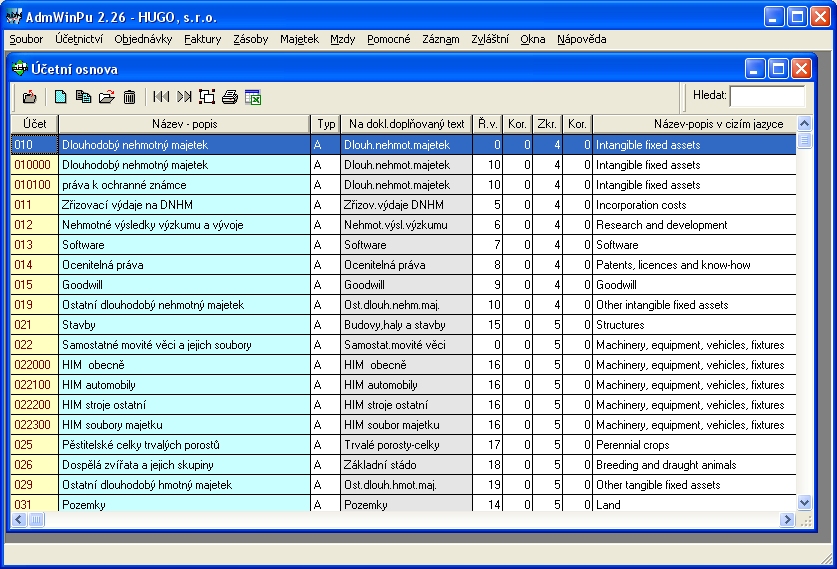Open the Pomocné menu

pyautogui.click(x=389, y=39)
